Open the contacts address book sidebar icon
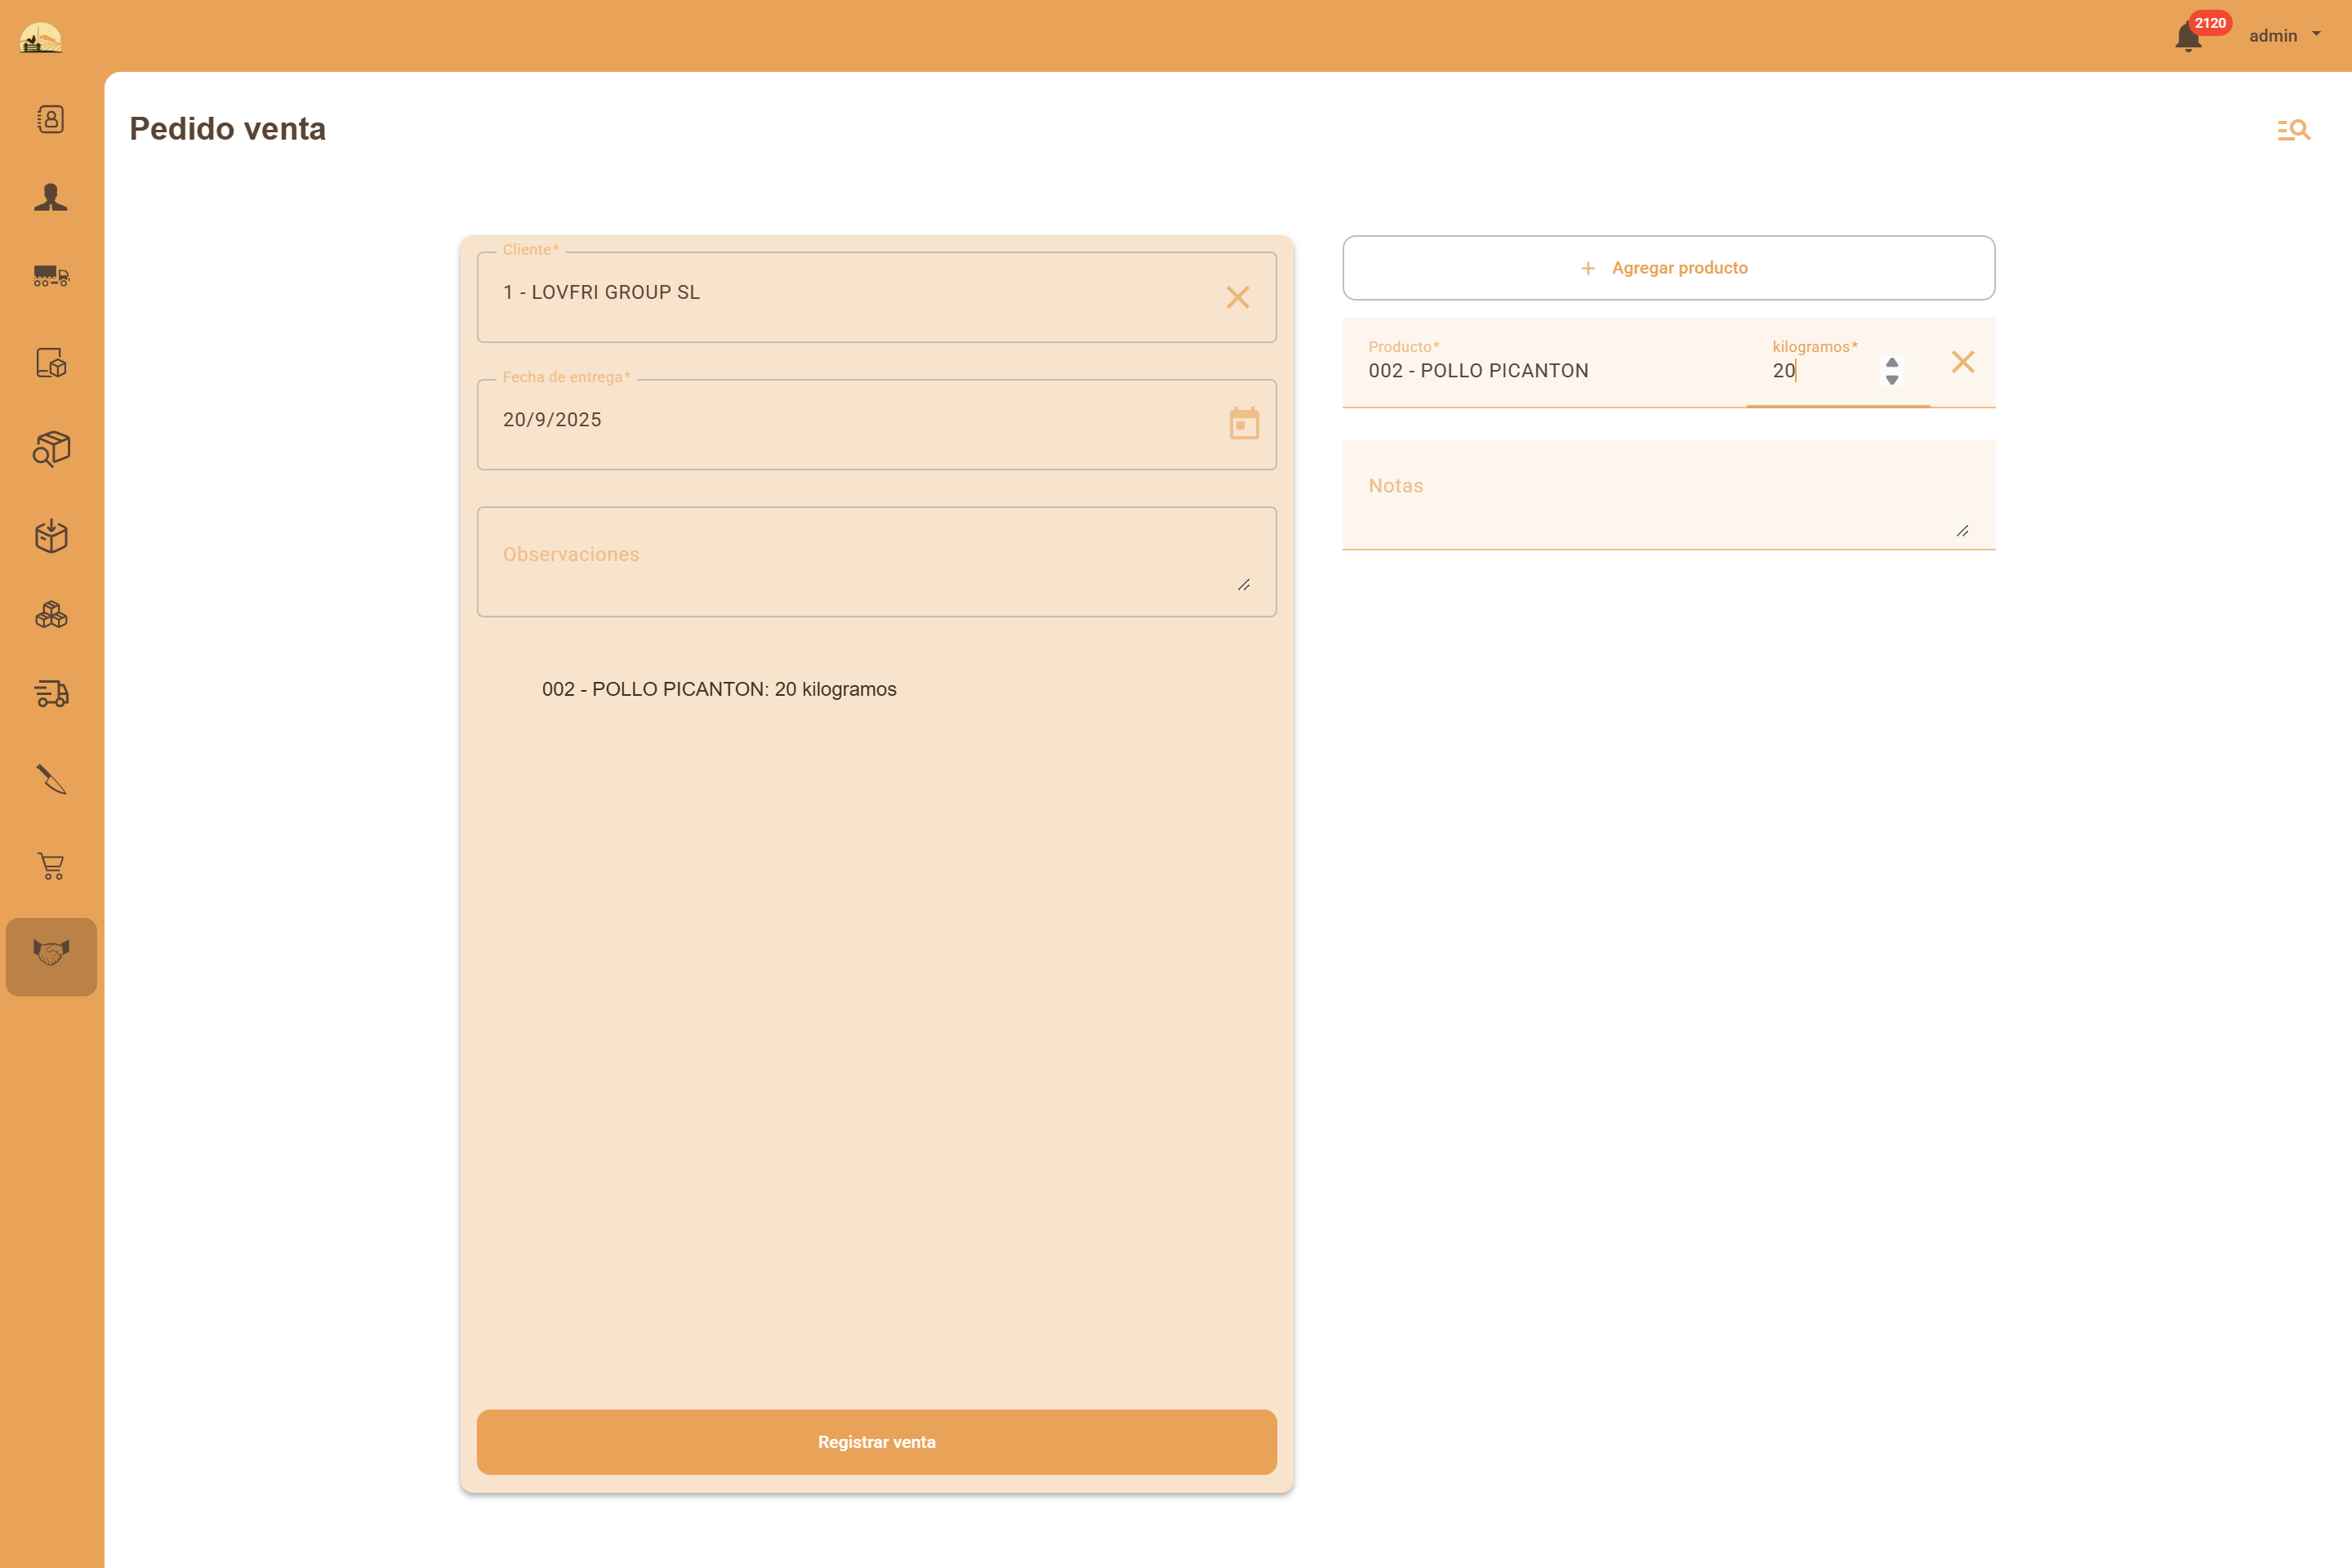Image resolution: width=2352 pixels, height=1568 pixels. point(51,119)
